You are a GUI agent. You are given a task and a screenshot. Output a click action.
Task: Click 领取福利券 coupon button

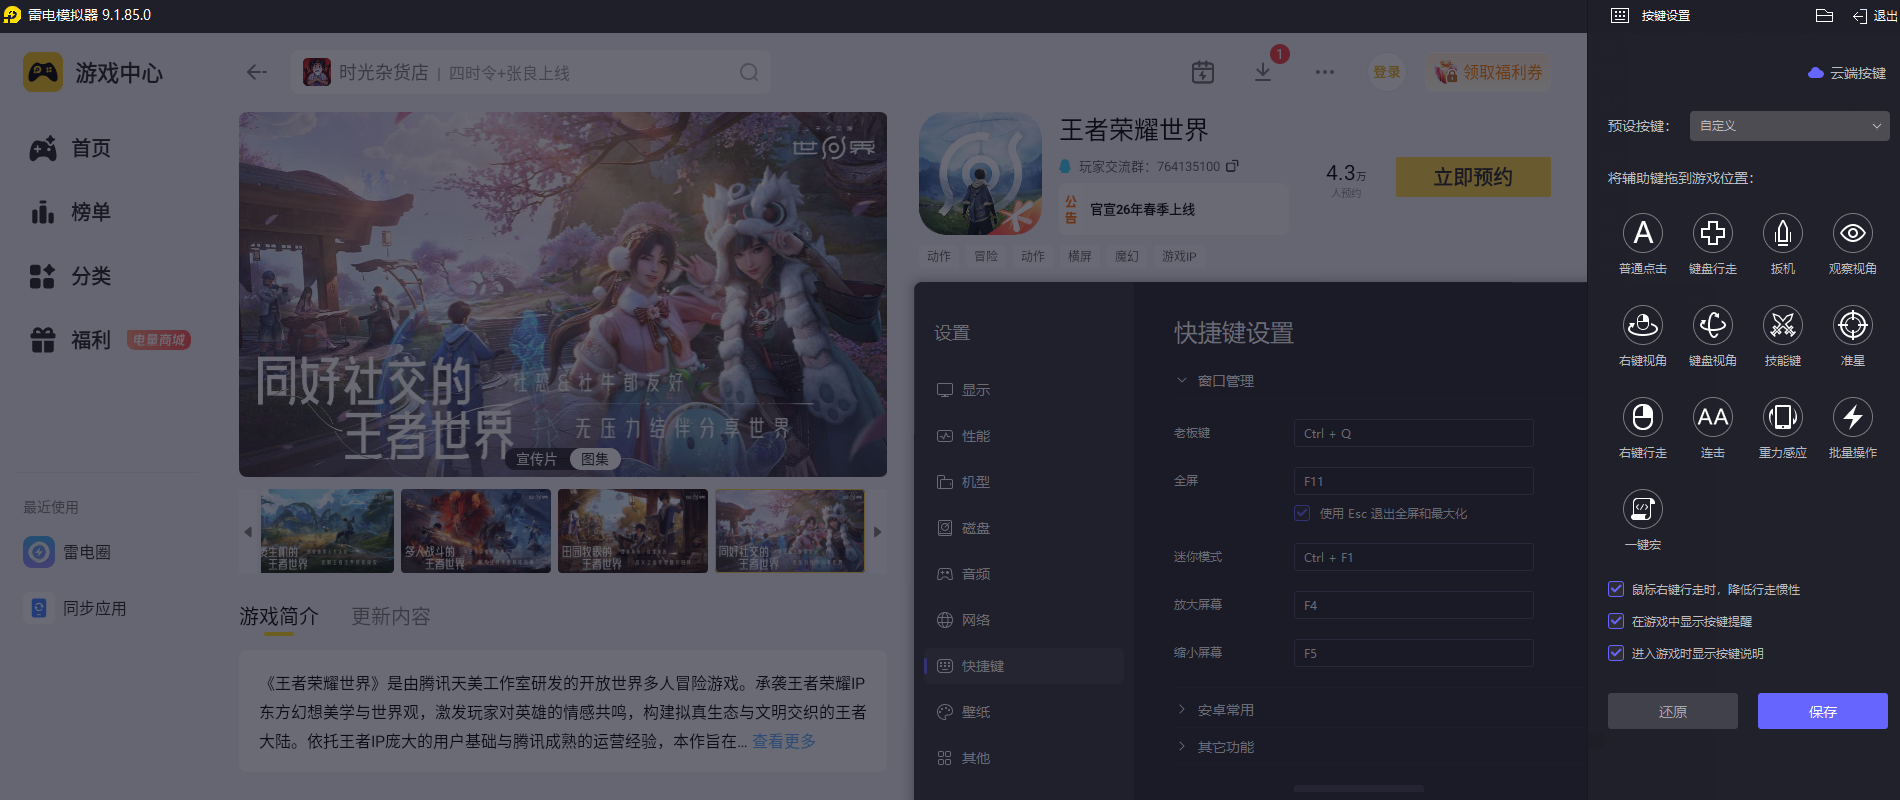[1489, 72]
